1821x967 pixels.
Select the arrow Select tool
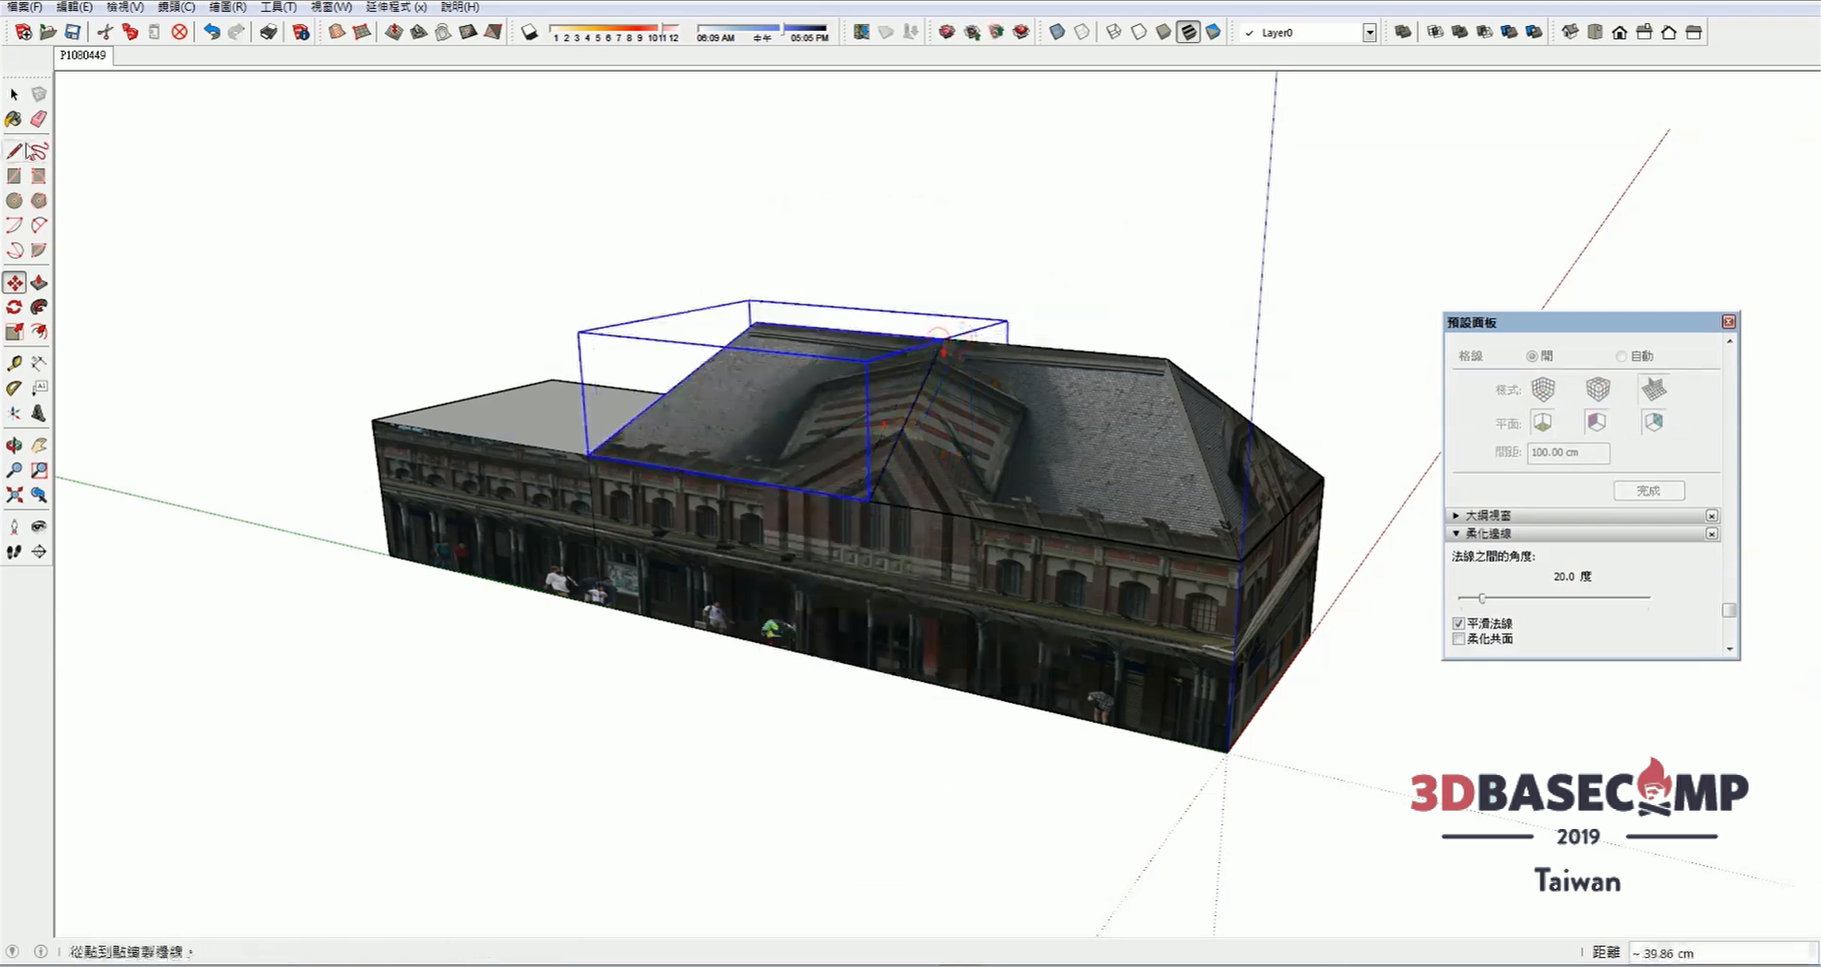click(x=14, y=94)
